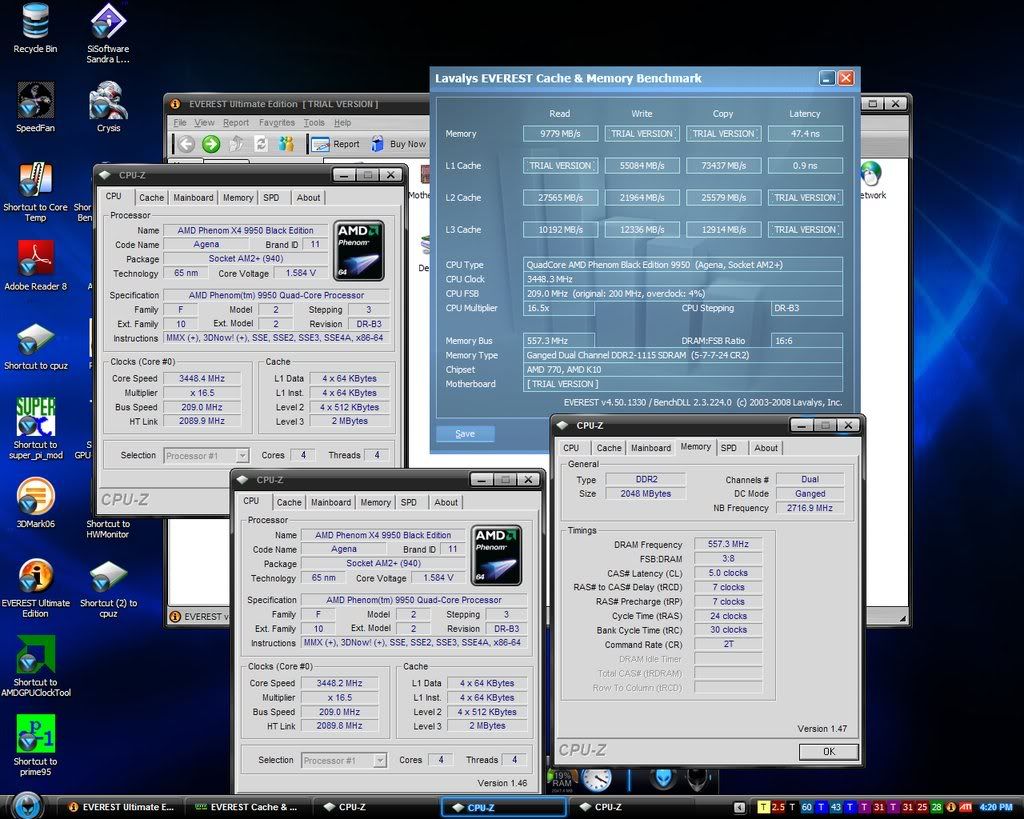The width and height of the screenshot is (1024, 819).
Task: Open the Shortcut to Core Temp icon
Action: point(35,192)
